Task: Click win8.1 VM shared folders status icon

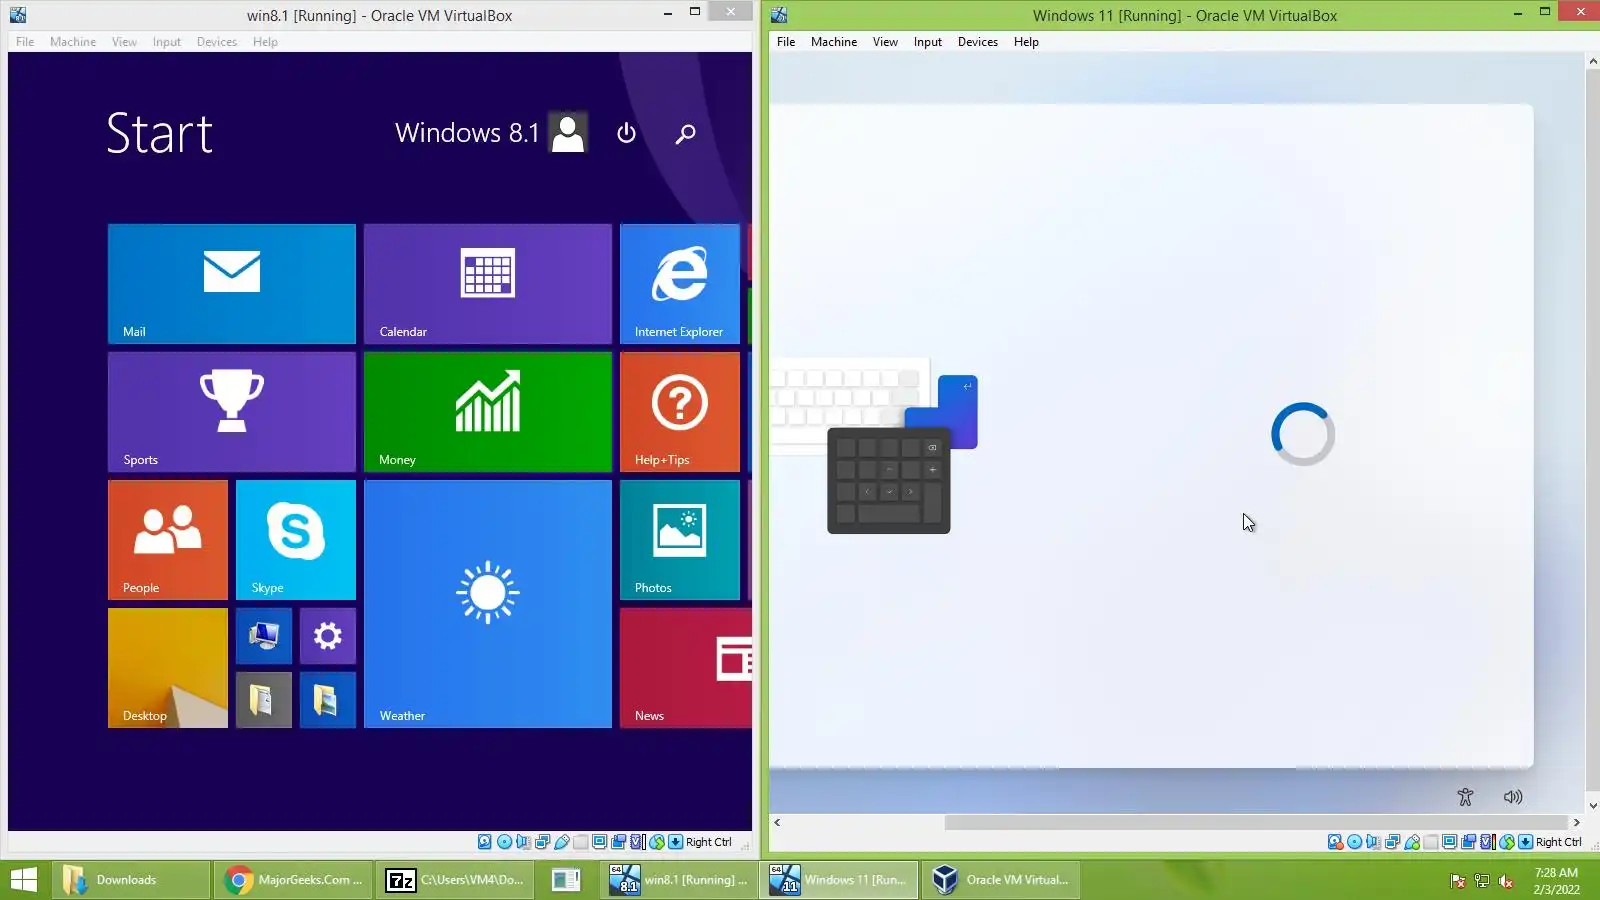Action: (581, 842)
